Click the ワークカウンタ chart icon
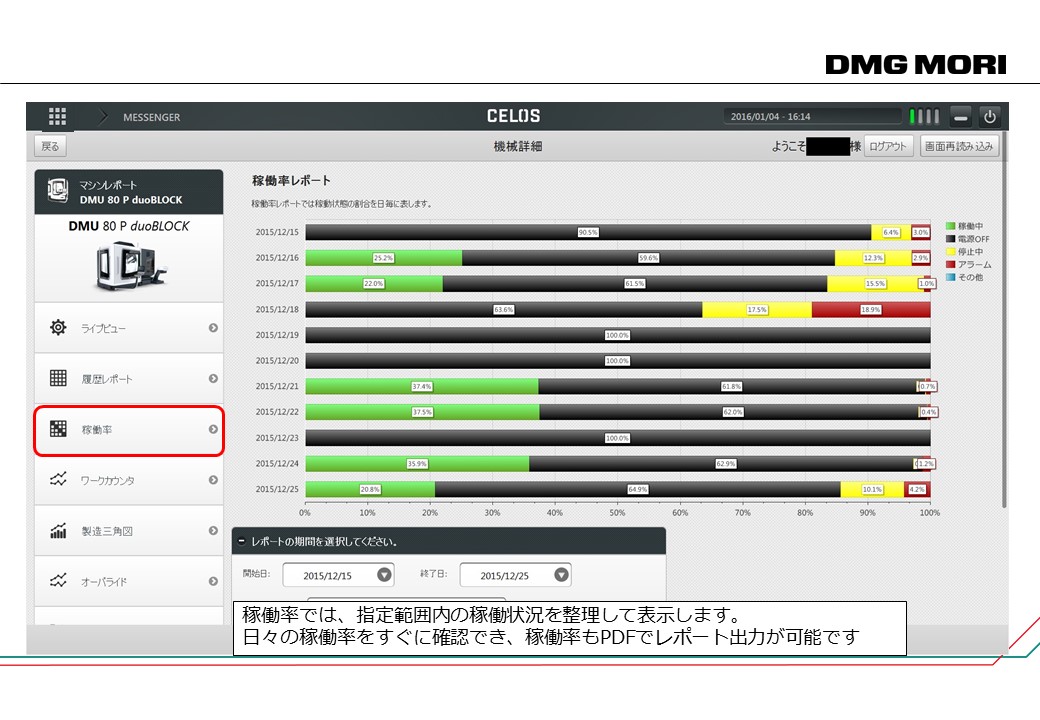 58,479
